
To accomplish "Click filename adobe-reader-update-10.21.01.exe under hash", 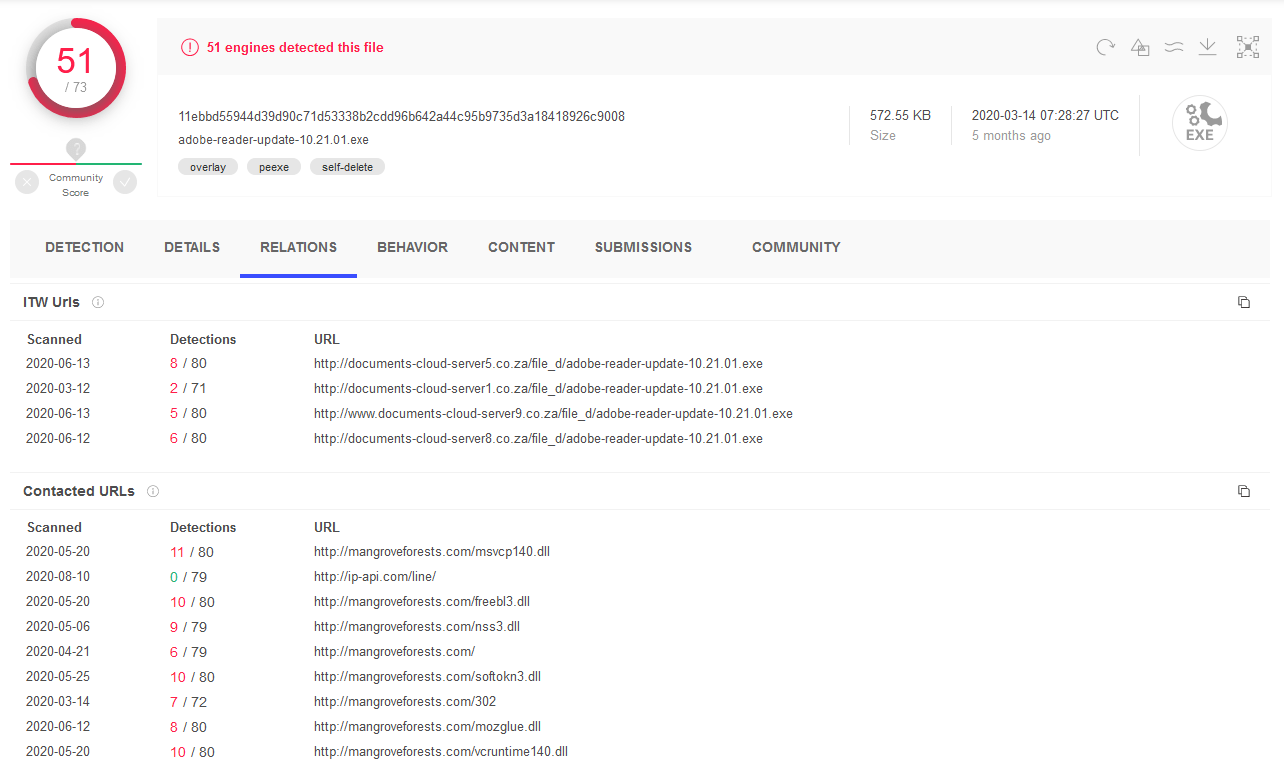I will pyautogui.click(x=273, y=140).
